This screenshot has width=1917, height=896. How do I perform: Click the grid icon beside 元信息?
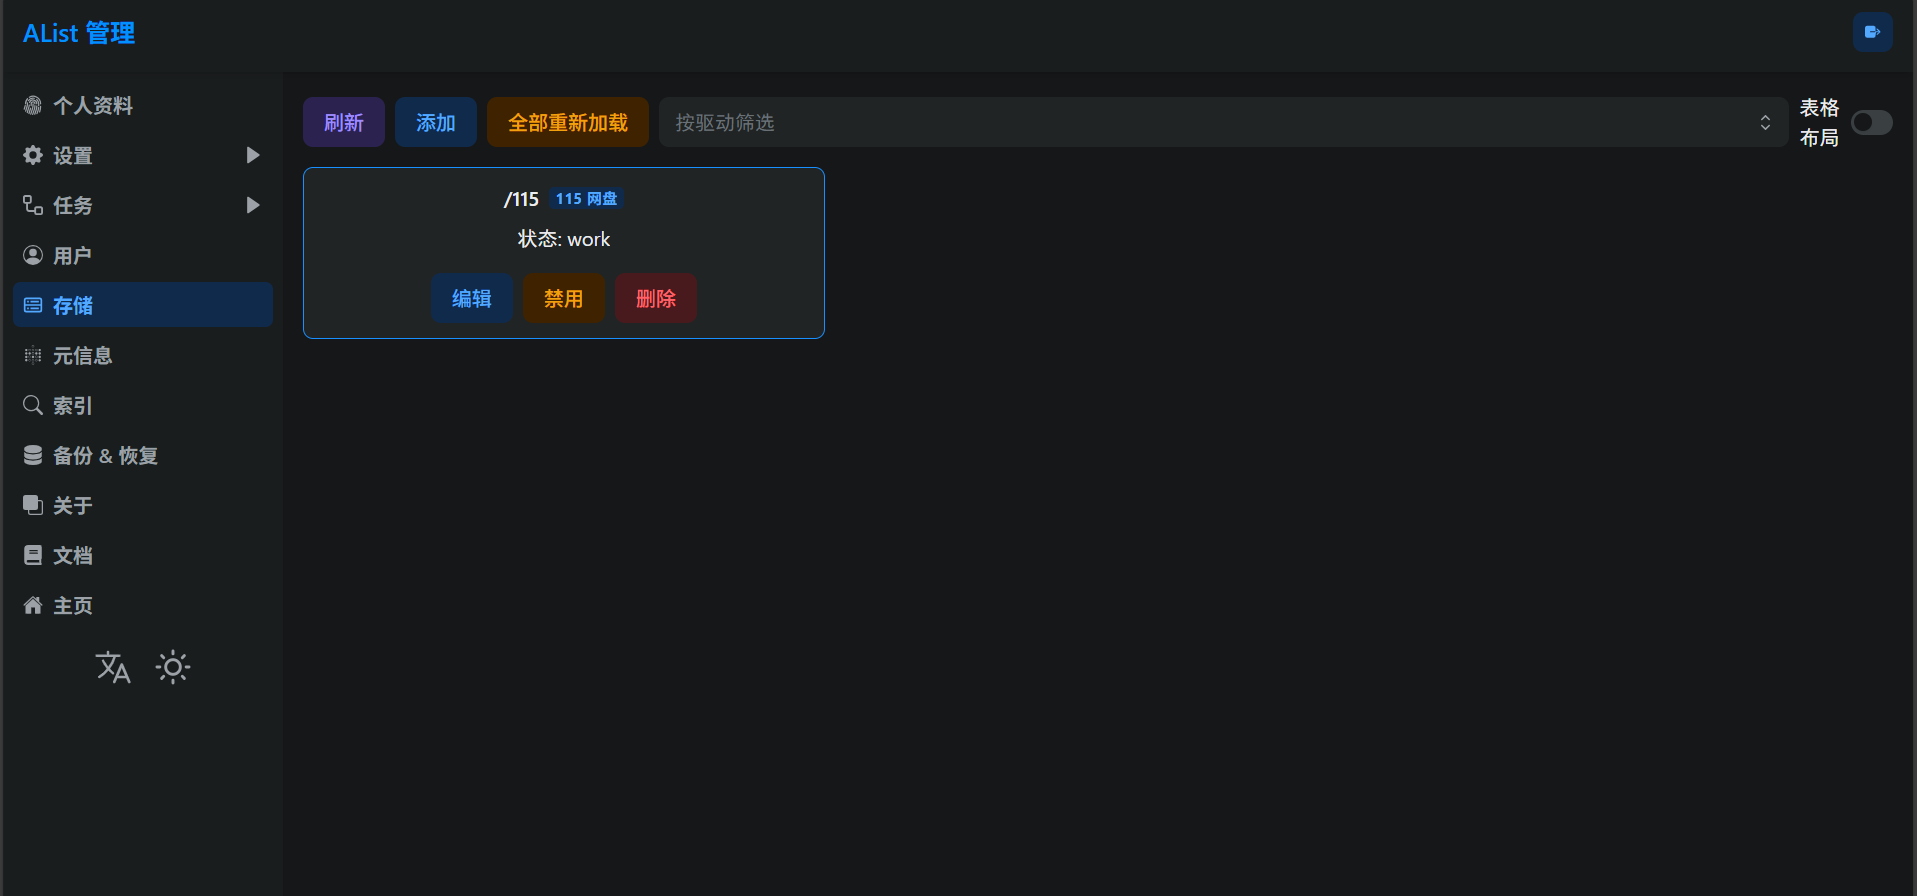pyautogui.click(x=33, y=355)
